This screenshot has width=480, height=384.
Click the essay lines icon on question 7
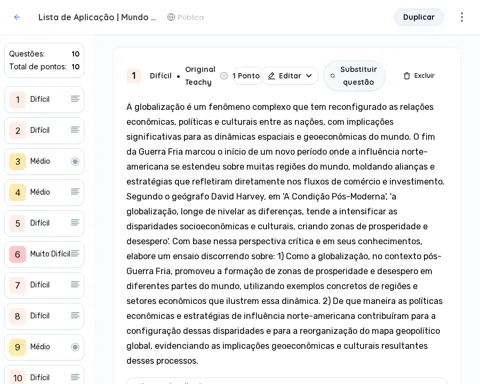coord(75,284)
